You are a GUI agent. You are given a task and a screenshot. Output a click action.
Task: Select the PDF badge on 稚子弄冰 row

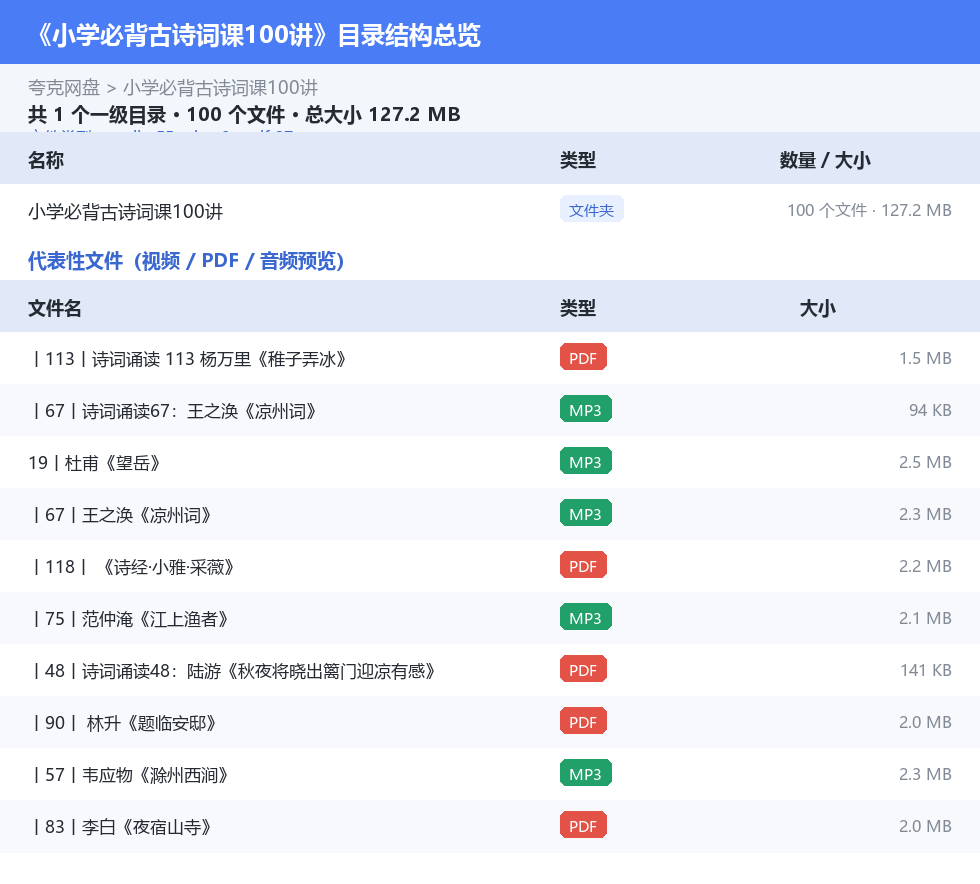(x=583, y=358)
